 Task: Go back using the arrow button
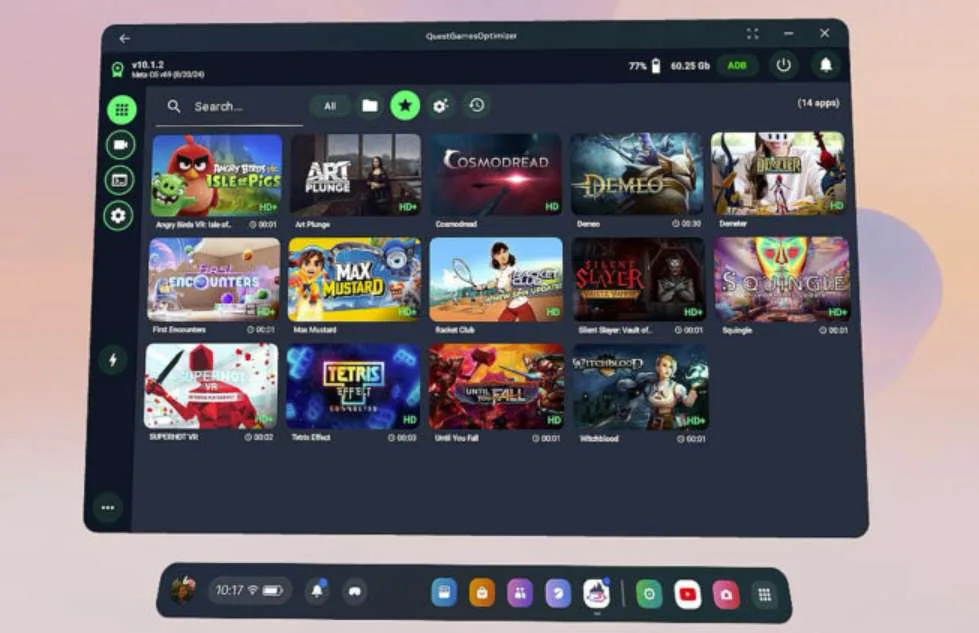point(124,39)
